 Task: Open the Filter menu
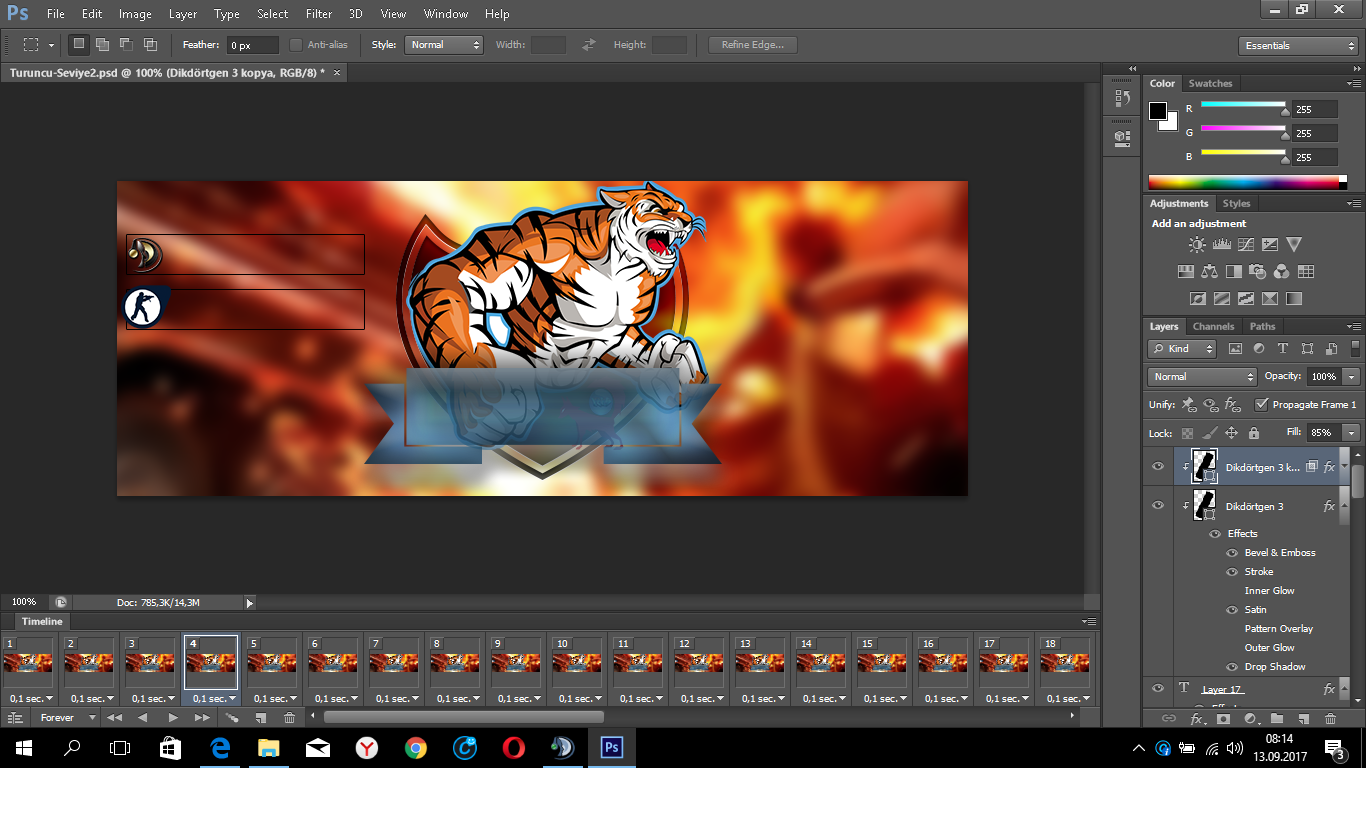(319, 14)
